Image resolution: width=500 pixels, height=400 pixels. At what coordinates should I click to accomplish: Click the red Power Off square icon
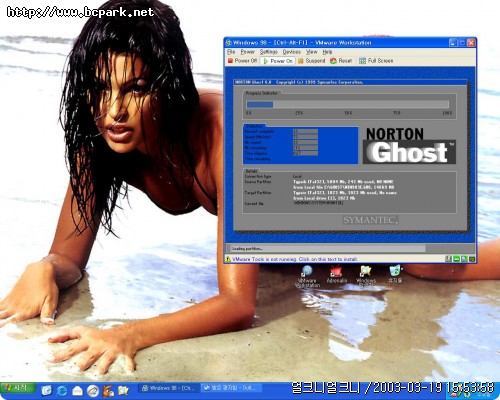pos(230,61)
